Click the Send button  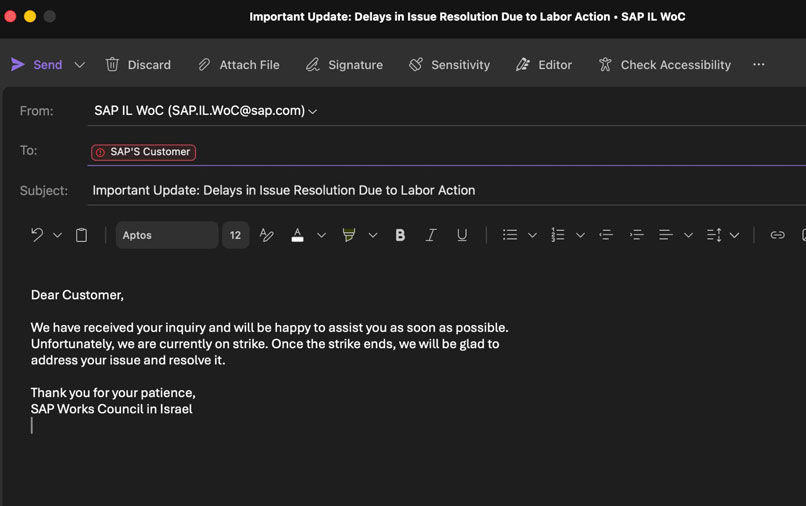[36, 65]
